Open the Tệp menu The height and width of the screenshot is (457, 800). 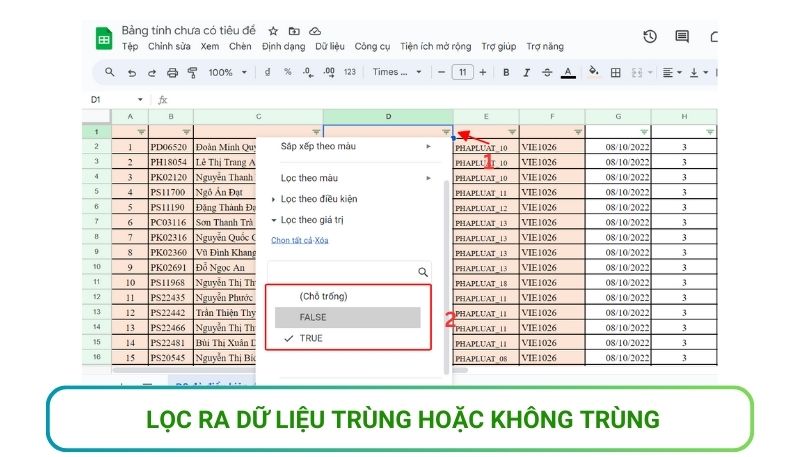(130, 46)
